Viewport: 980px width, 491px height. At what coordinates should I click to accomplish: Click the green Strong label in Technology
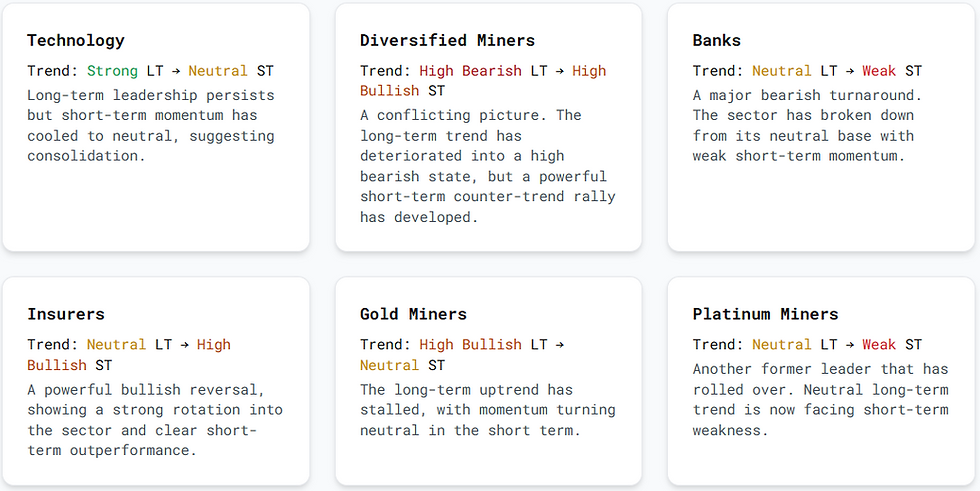tap(112, 71)
